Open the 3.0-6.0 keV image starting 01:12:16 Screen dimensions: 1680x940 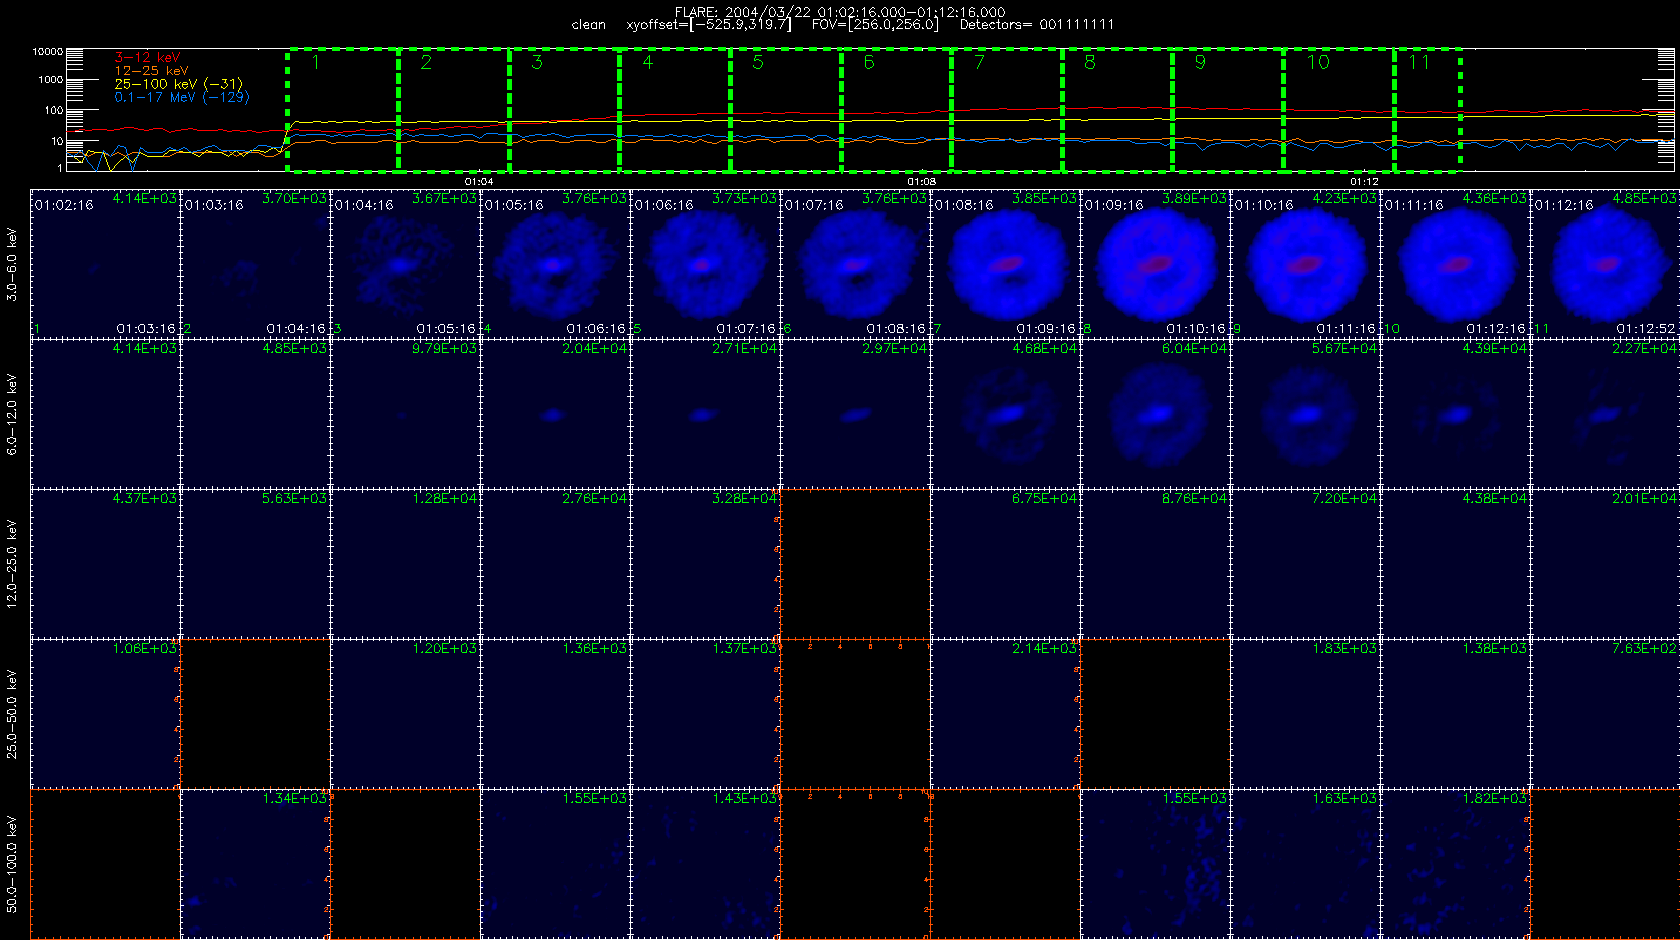(x=1605, y=264)
